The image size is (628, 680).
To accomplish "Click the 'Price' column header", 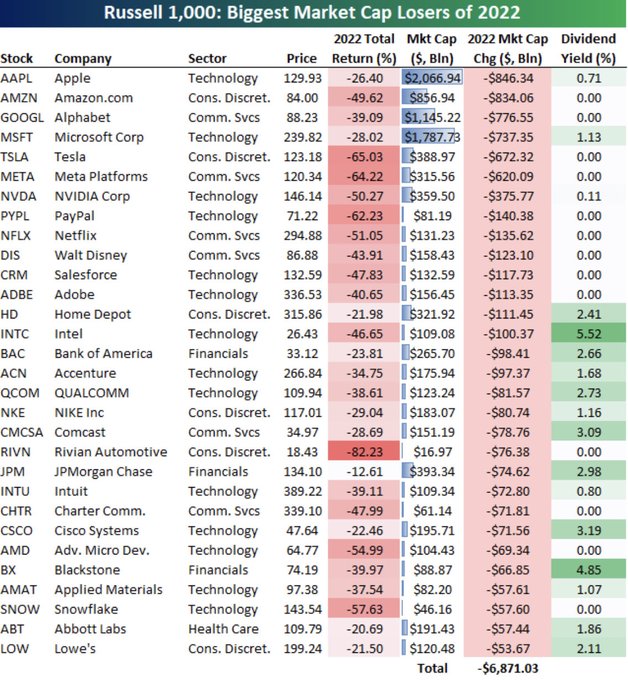I will click(x=301, y=58).
